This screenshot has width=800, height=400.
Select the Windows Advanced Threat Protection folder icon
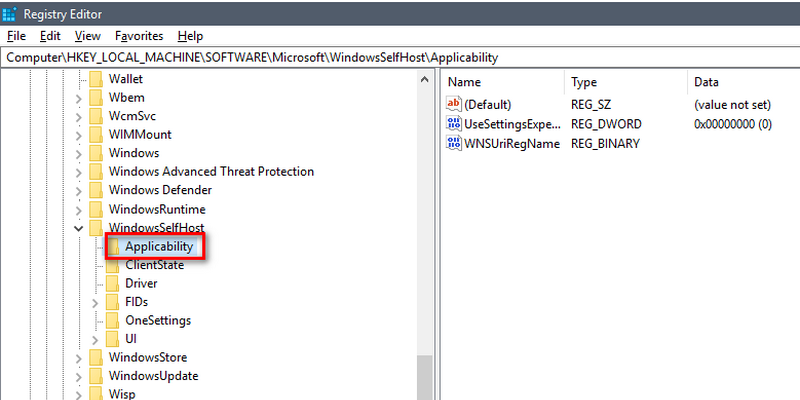click(96, 171)
